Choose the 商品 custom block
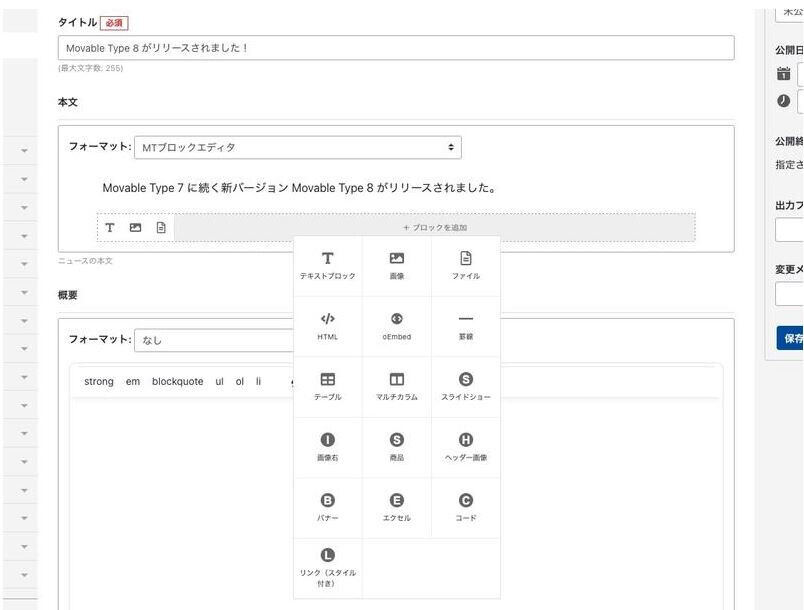 [396, 448]
